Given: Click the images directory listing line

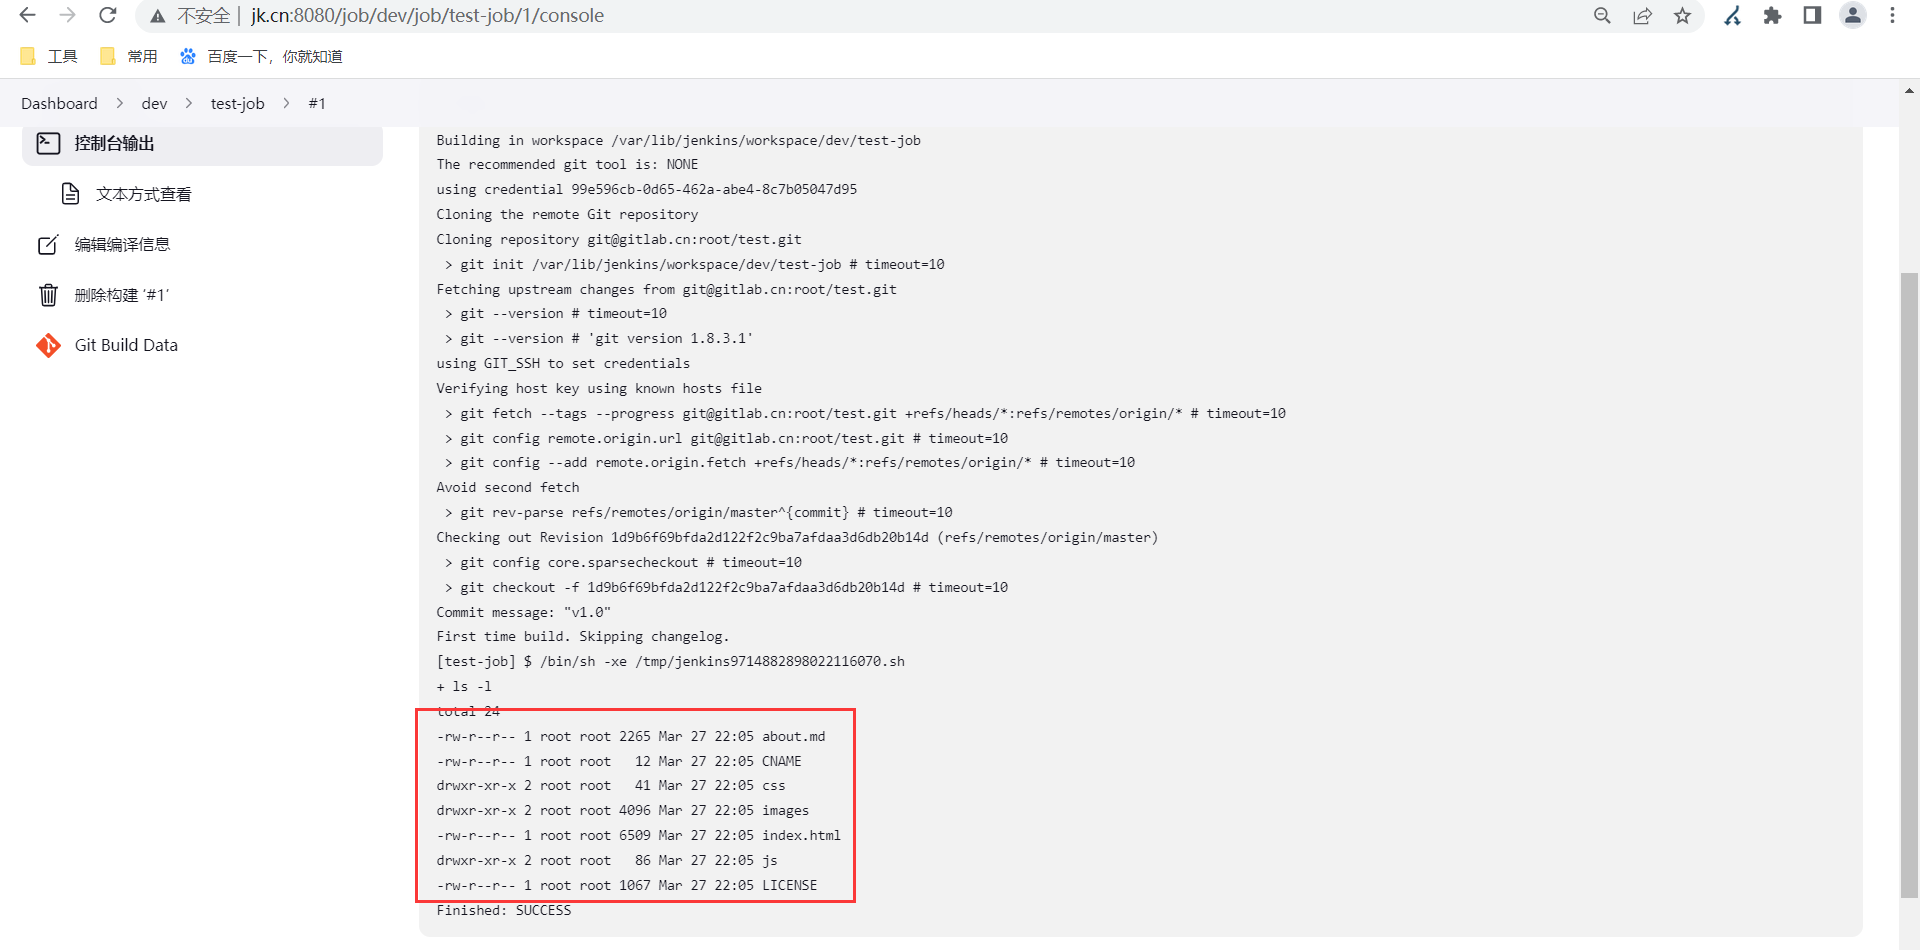Looking at the screenshot, I should point(623,810).
